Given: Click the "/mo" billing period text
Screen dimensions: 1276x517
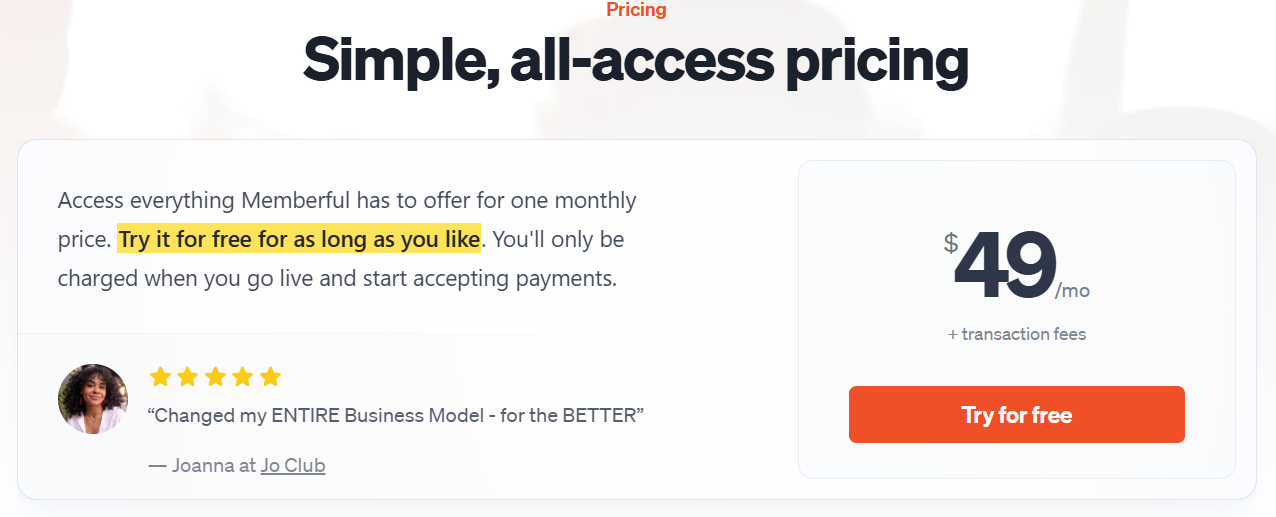Looking at the screenshot, I should coord(1072,291).
